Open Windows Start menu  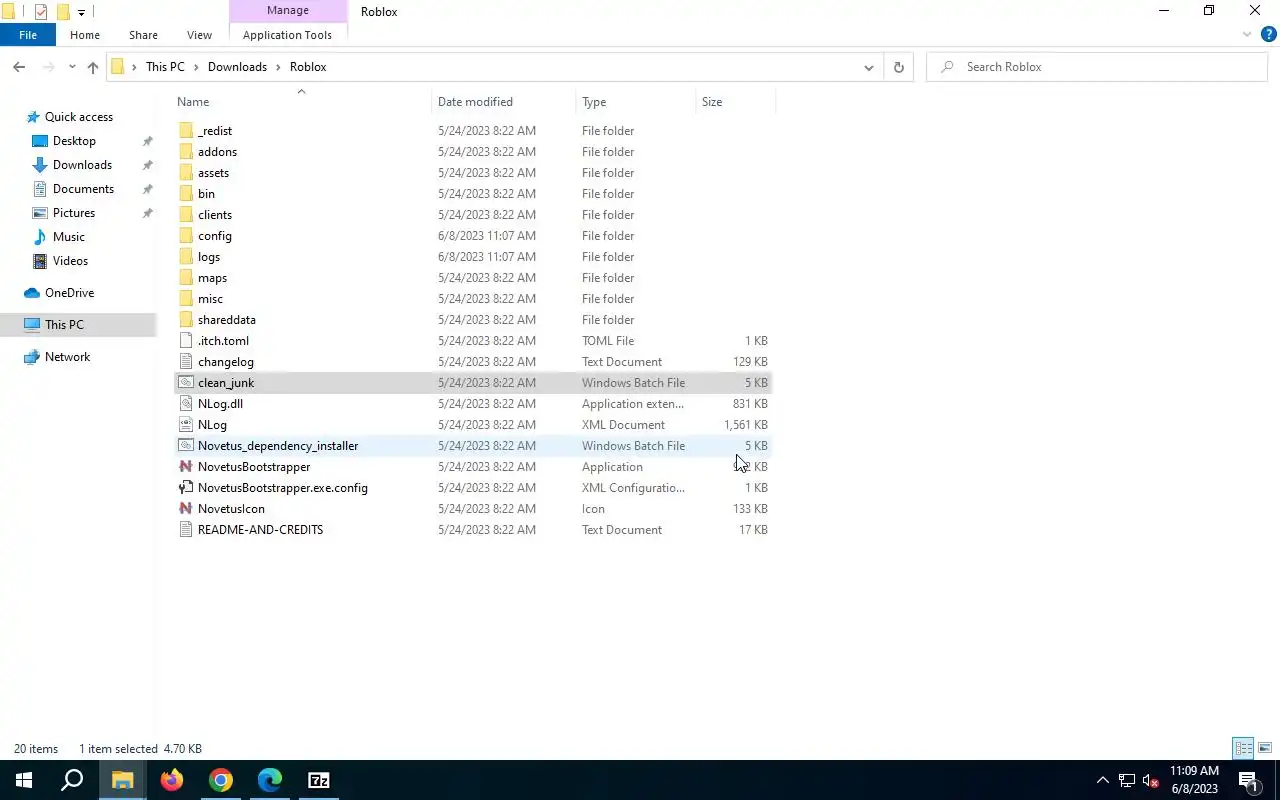pyautogui.click(x=24, y=780)
